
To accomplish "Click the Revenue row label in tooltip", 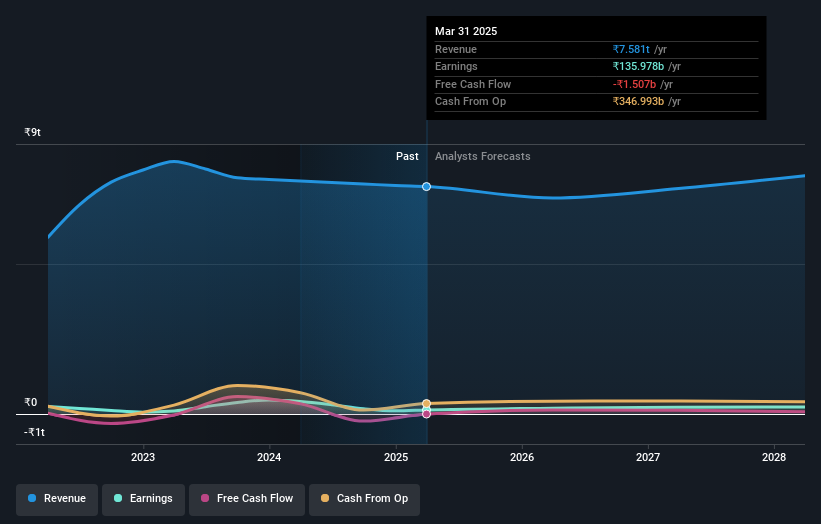I will pos(456,49).
